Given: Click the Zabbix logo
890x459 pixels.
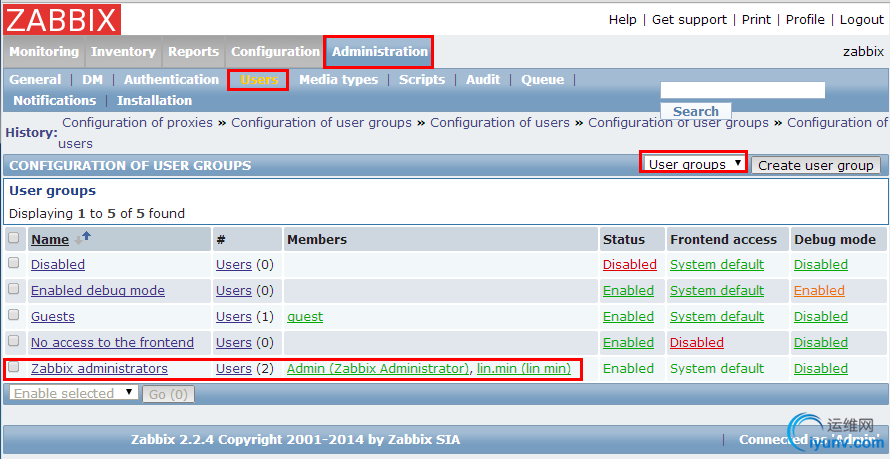Looking at the screenshot, I should coord(62,19).
